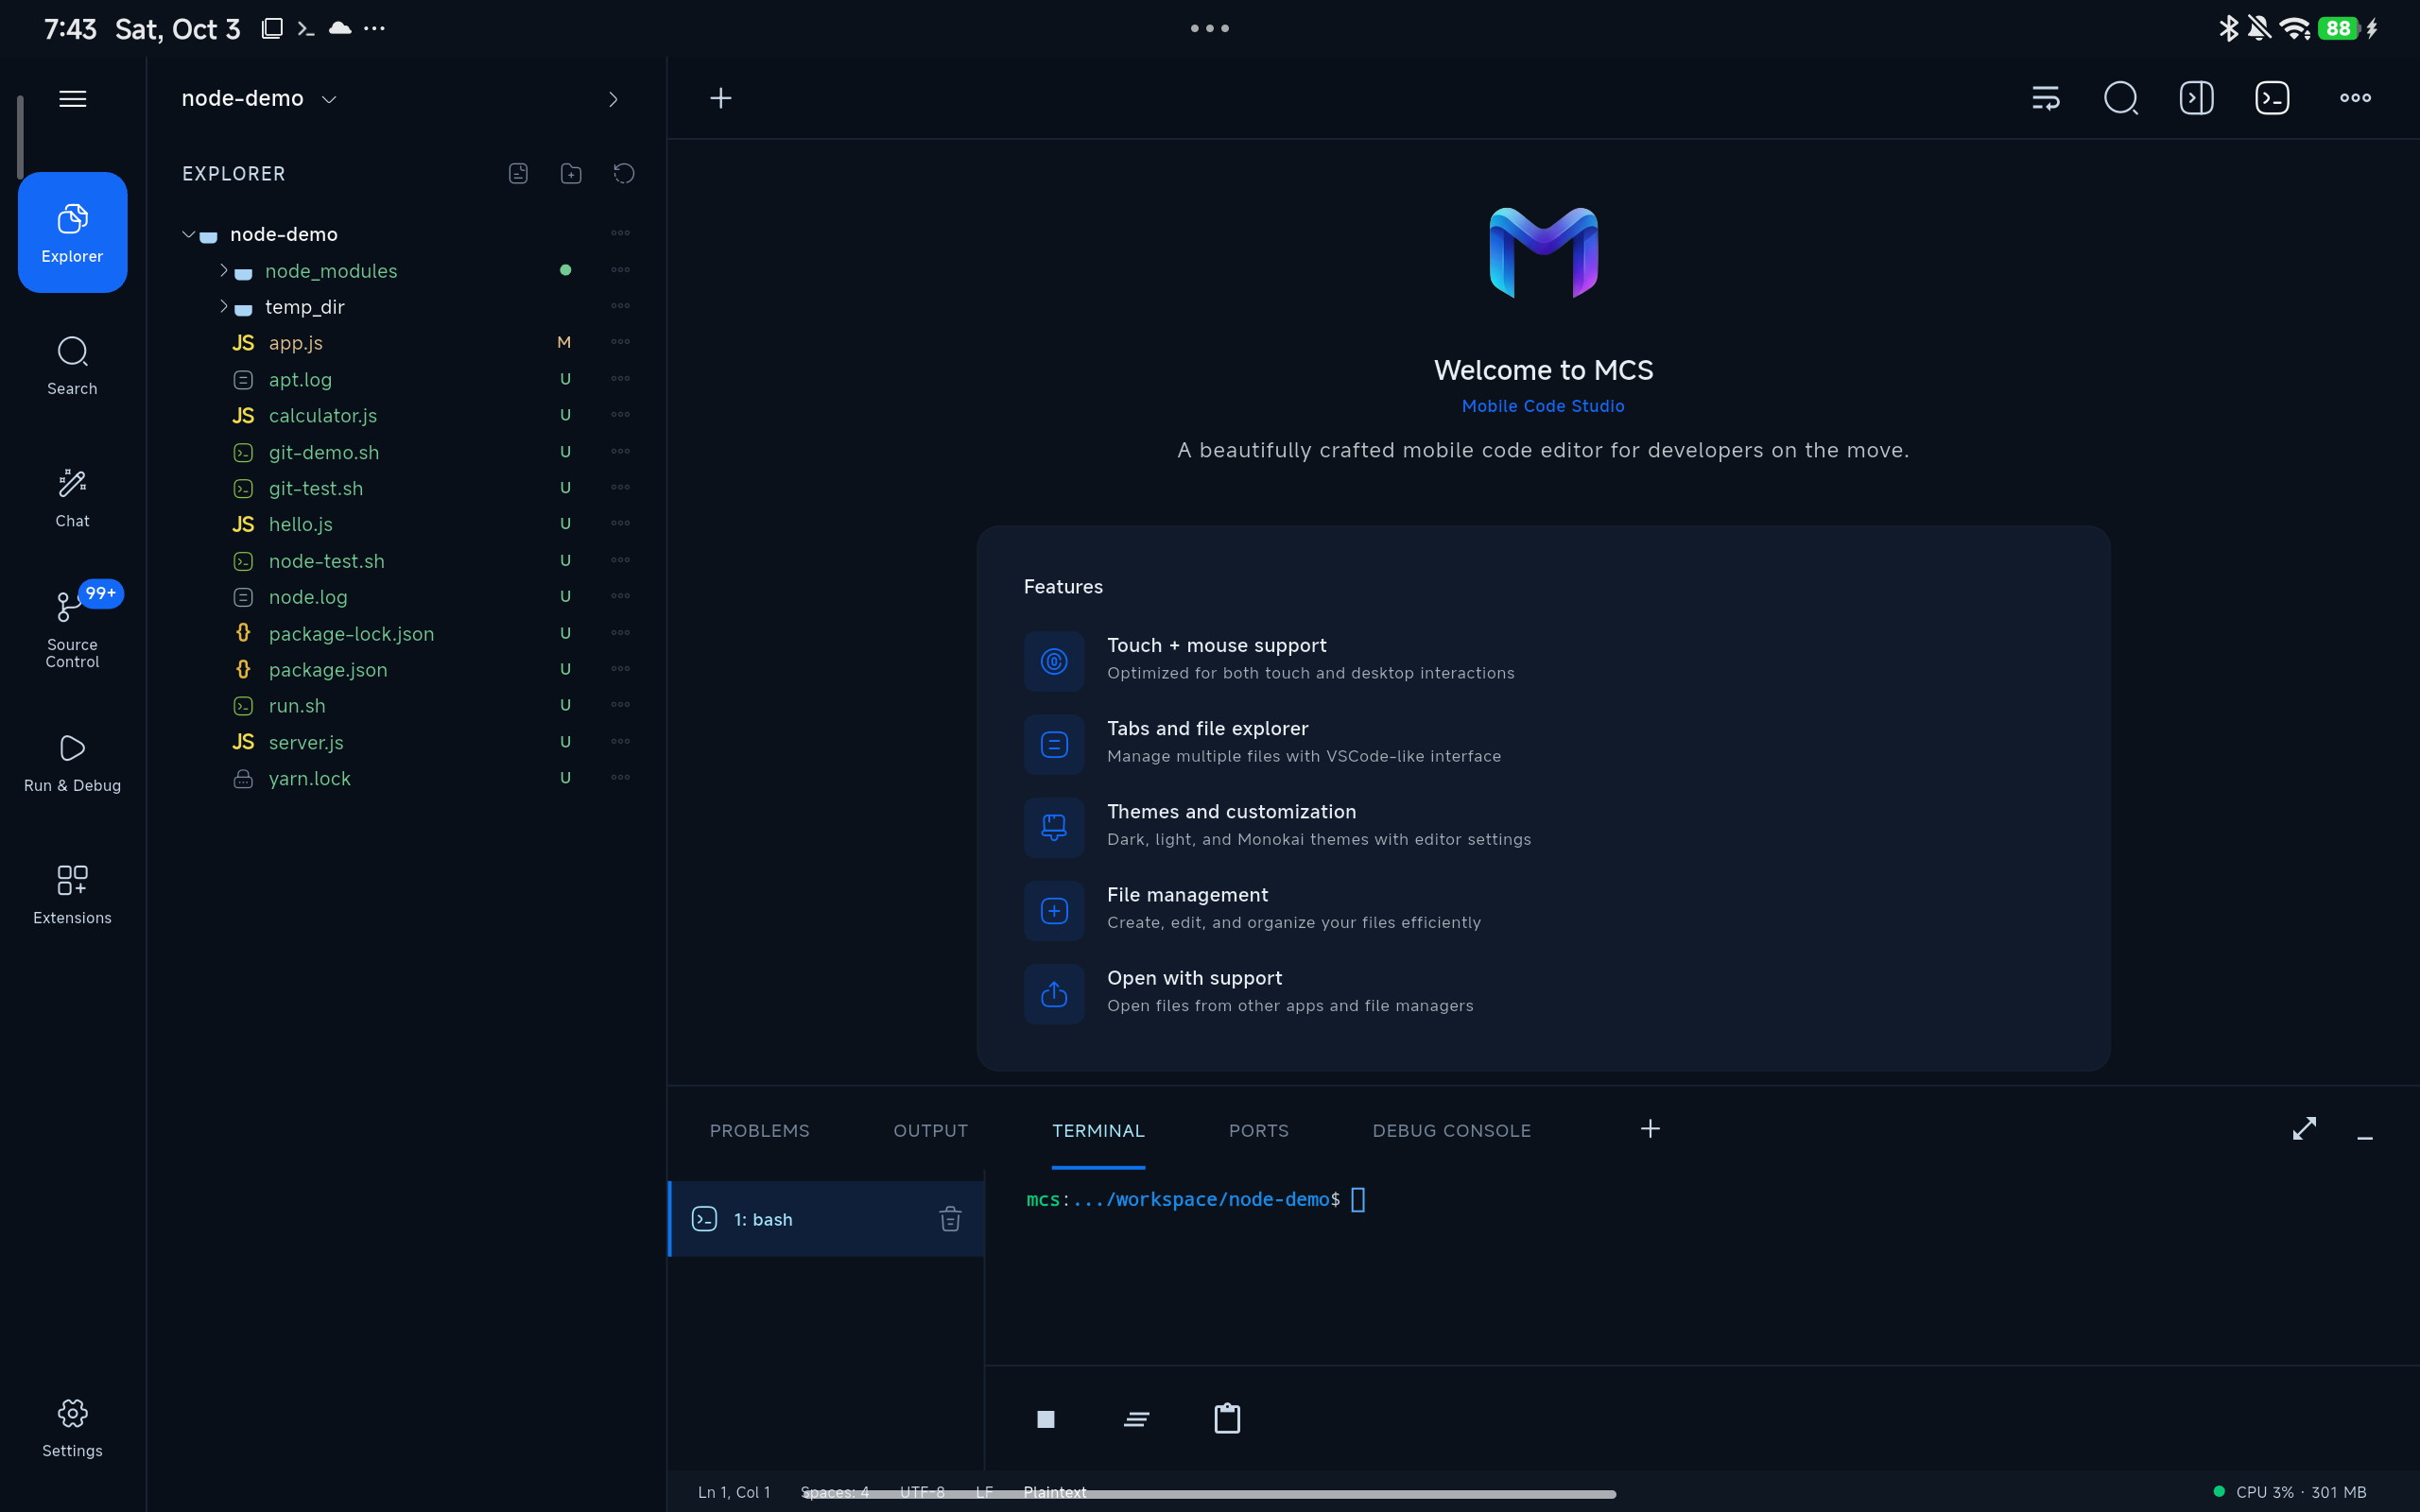Open Settings in the sidebar
Viewport: 2420px width, 1512px height.
72,1428
